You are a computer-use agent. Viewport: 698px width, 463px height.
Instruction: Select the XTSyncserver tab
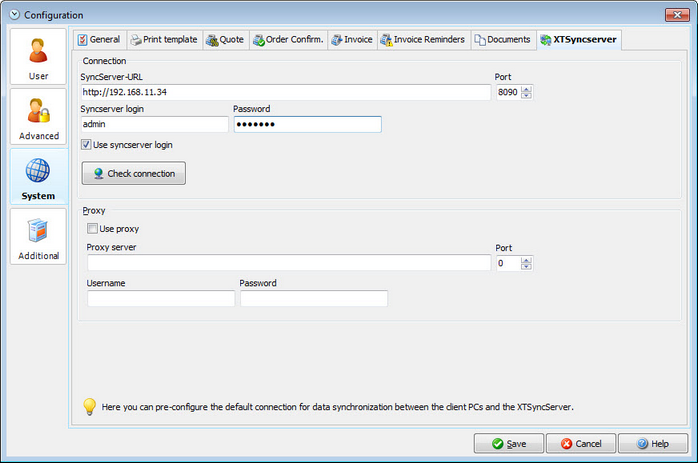point(579,40)
